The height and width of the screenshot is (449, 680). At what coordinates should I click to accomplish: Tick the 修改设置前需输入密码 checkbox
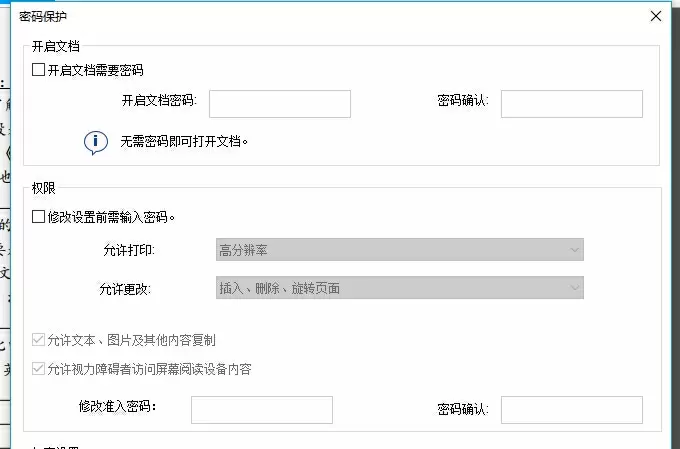coord(39,217)
